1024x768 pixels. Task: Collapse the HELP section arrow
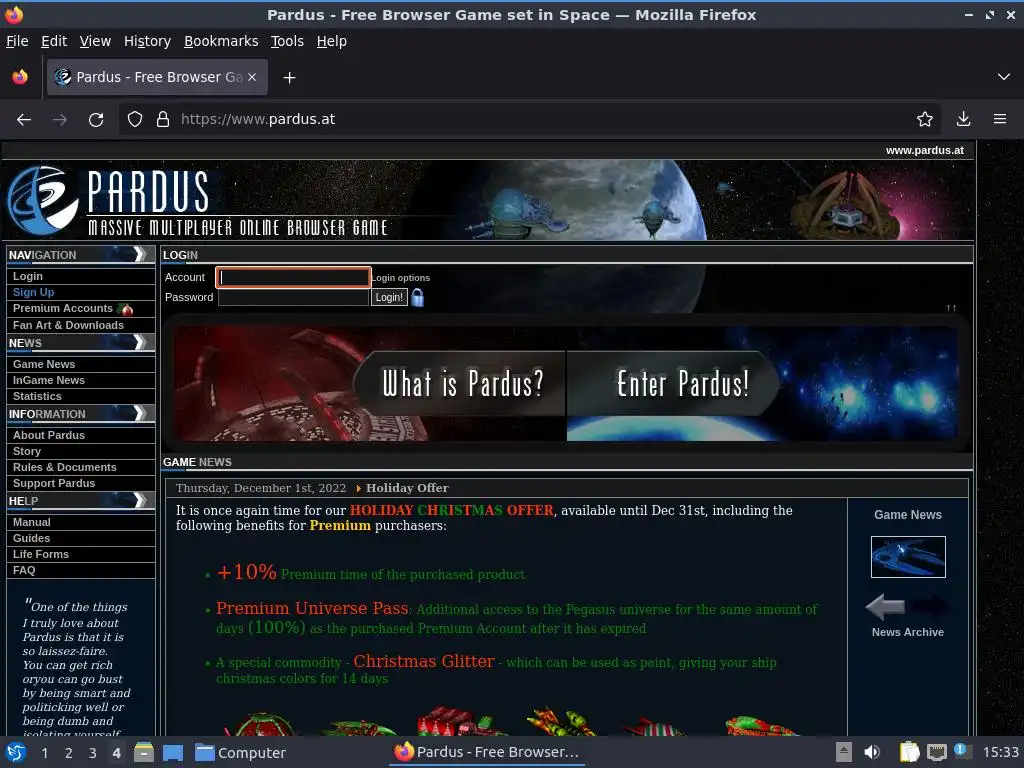click(x=140, y=500)
